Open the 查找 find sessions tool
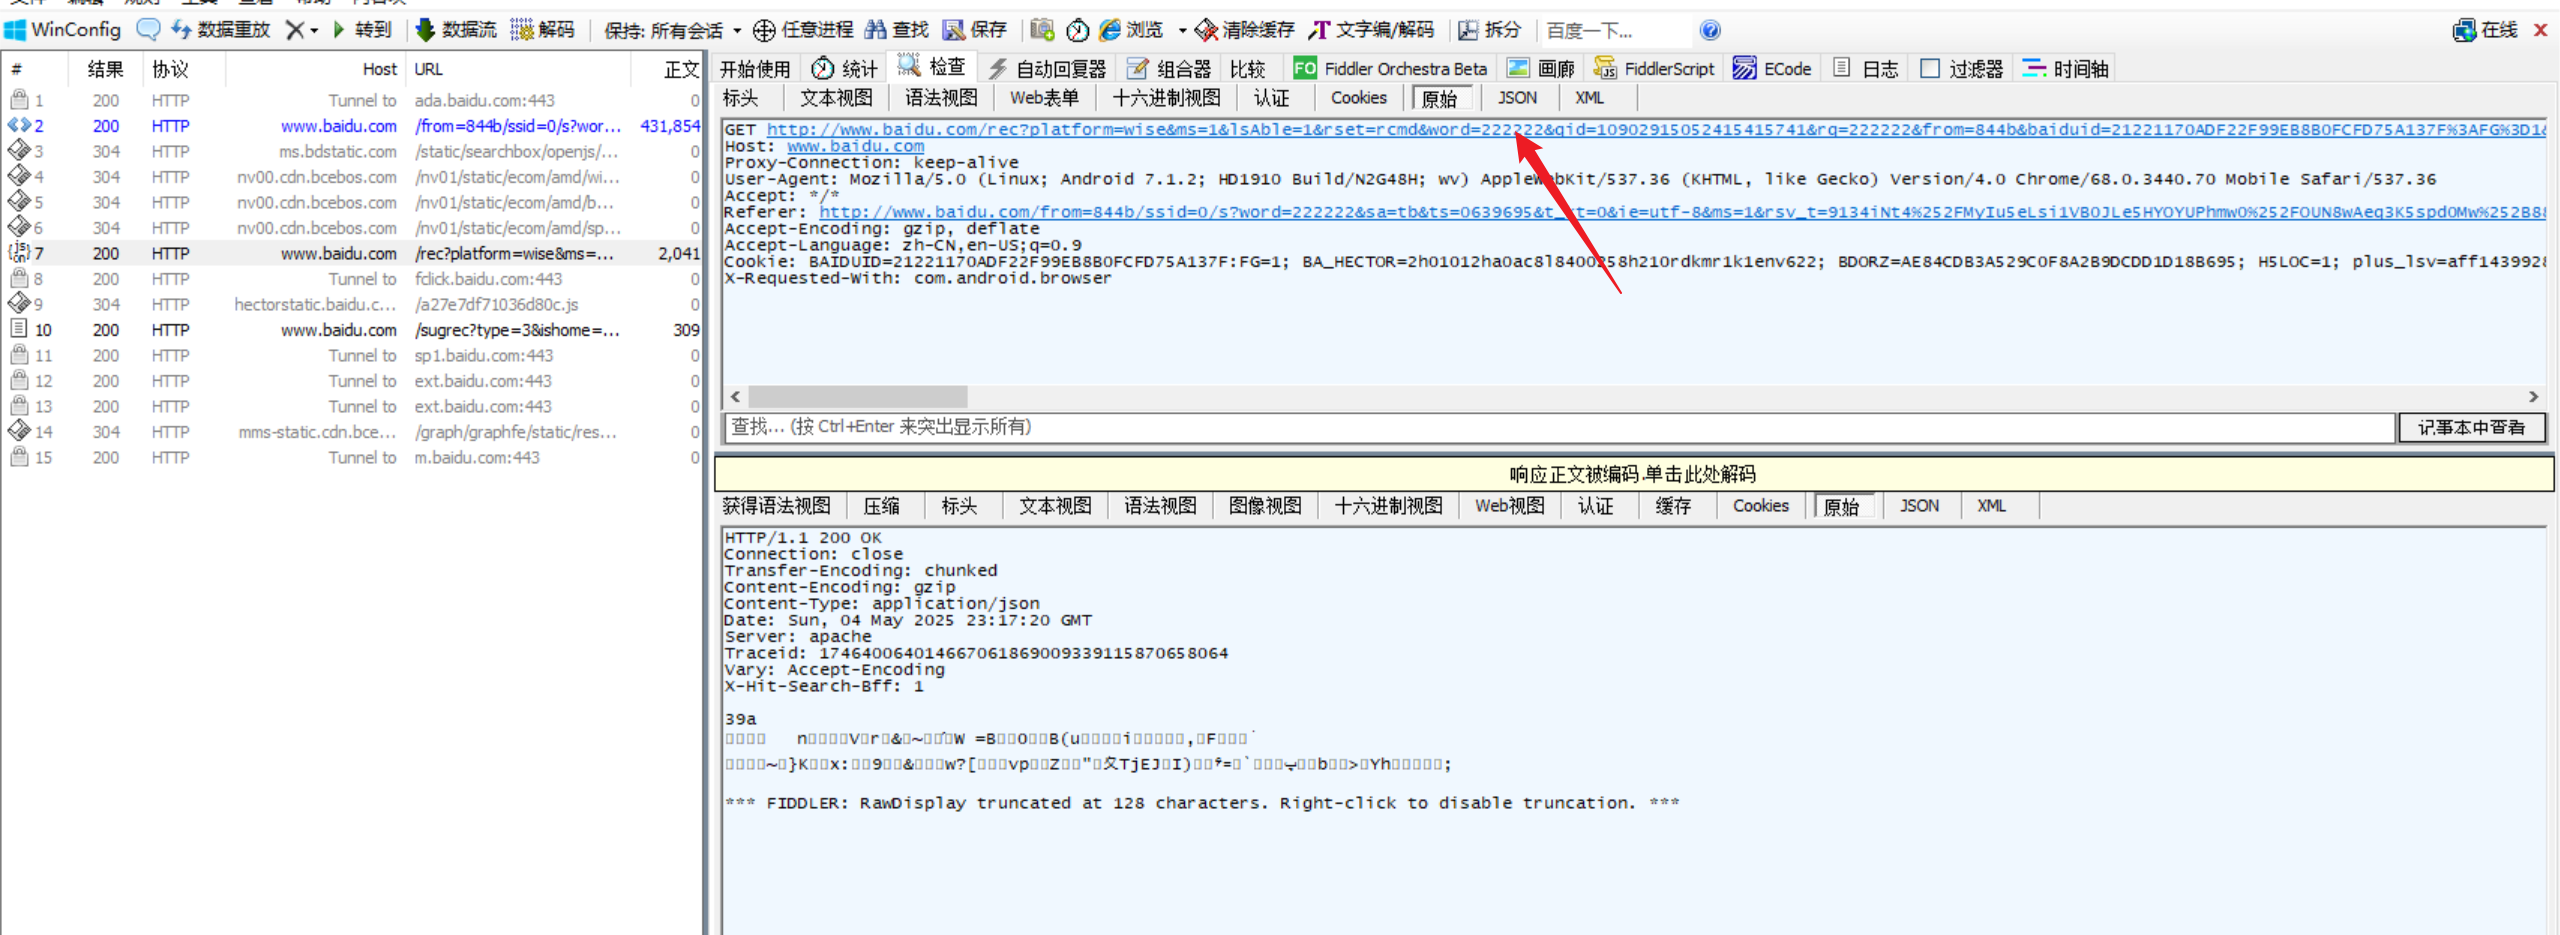This screenshot has height=935, width=2560. pyautogui.click(x=897, y=30)
